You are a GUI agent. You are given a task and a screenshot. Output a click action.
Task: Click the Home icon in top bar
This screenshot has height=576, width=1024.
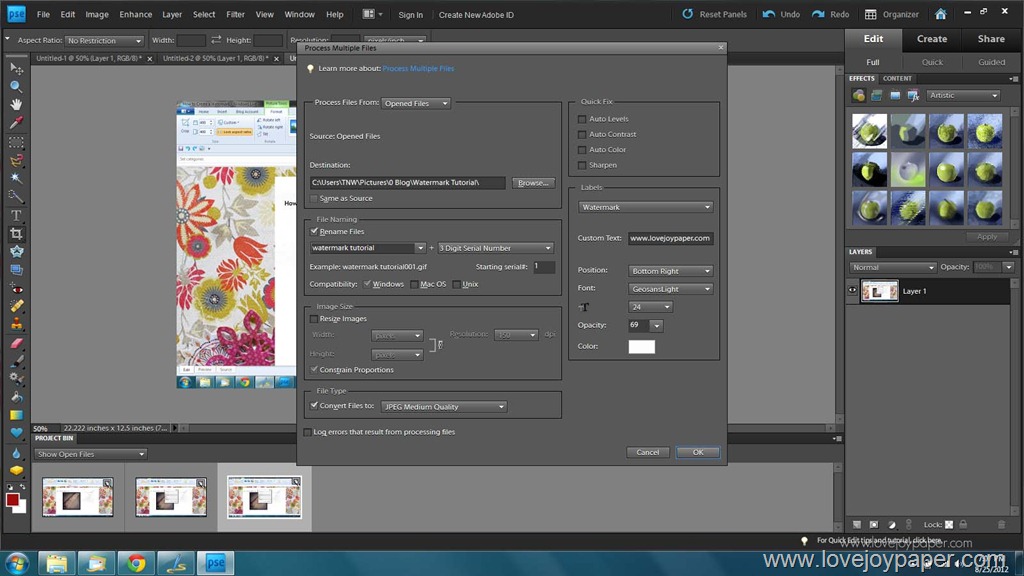click(940, 14)
